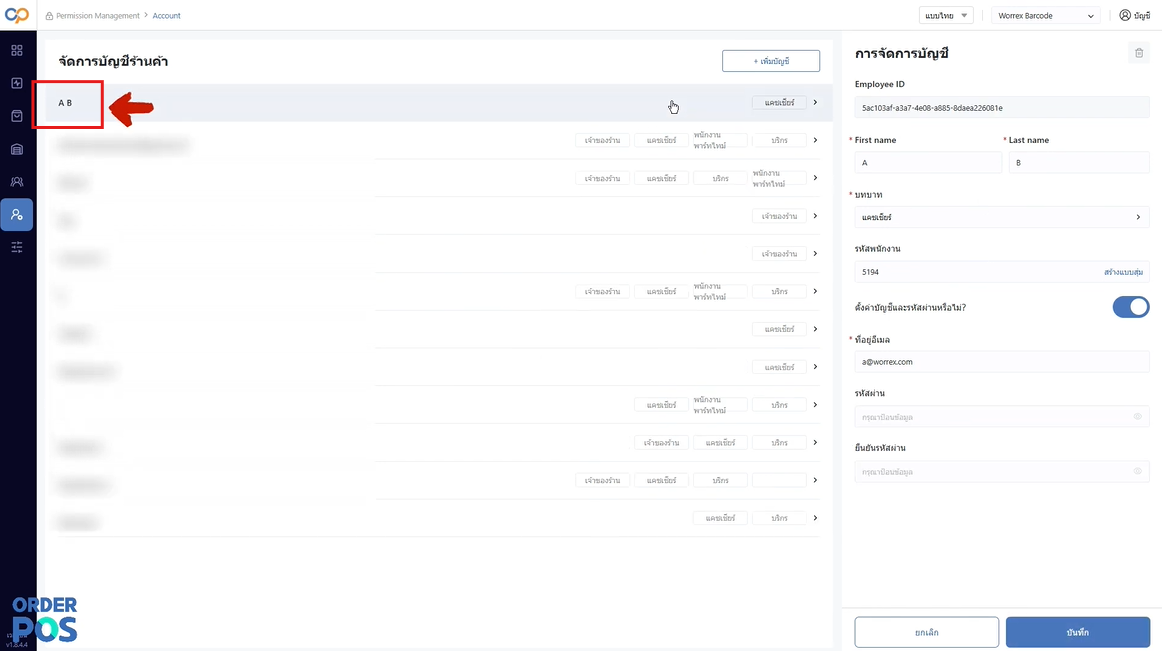Click the lock icon in breadcrumb
The height and width of the screenshot is (651, 1162).
(50, 16)
